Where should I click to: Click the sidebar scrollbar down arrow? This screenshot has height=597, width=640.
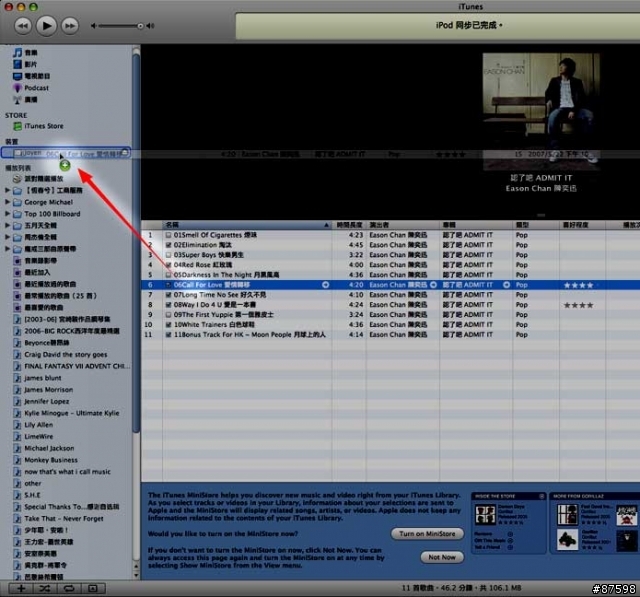[x=136, y=575]
